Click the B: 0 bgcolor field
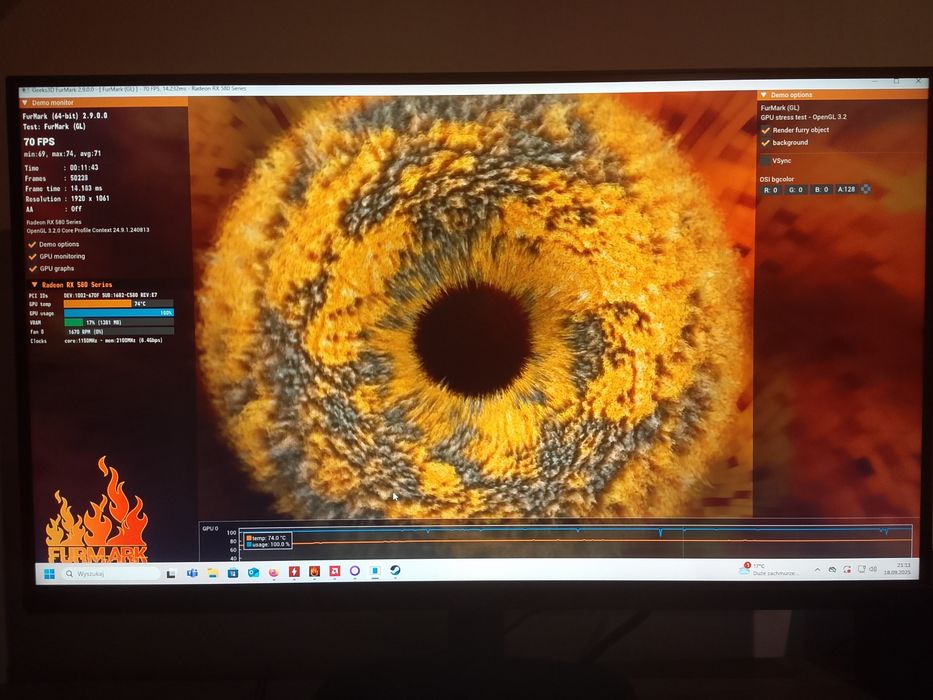Image resolution: width=933 pixels, height=700 pixels. click(x=821, y=189)
